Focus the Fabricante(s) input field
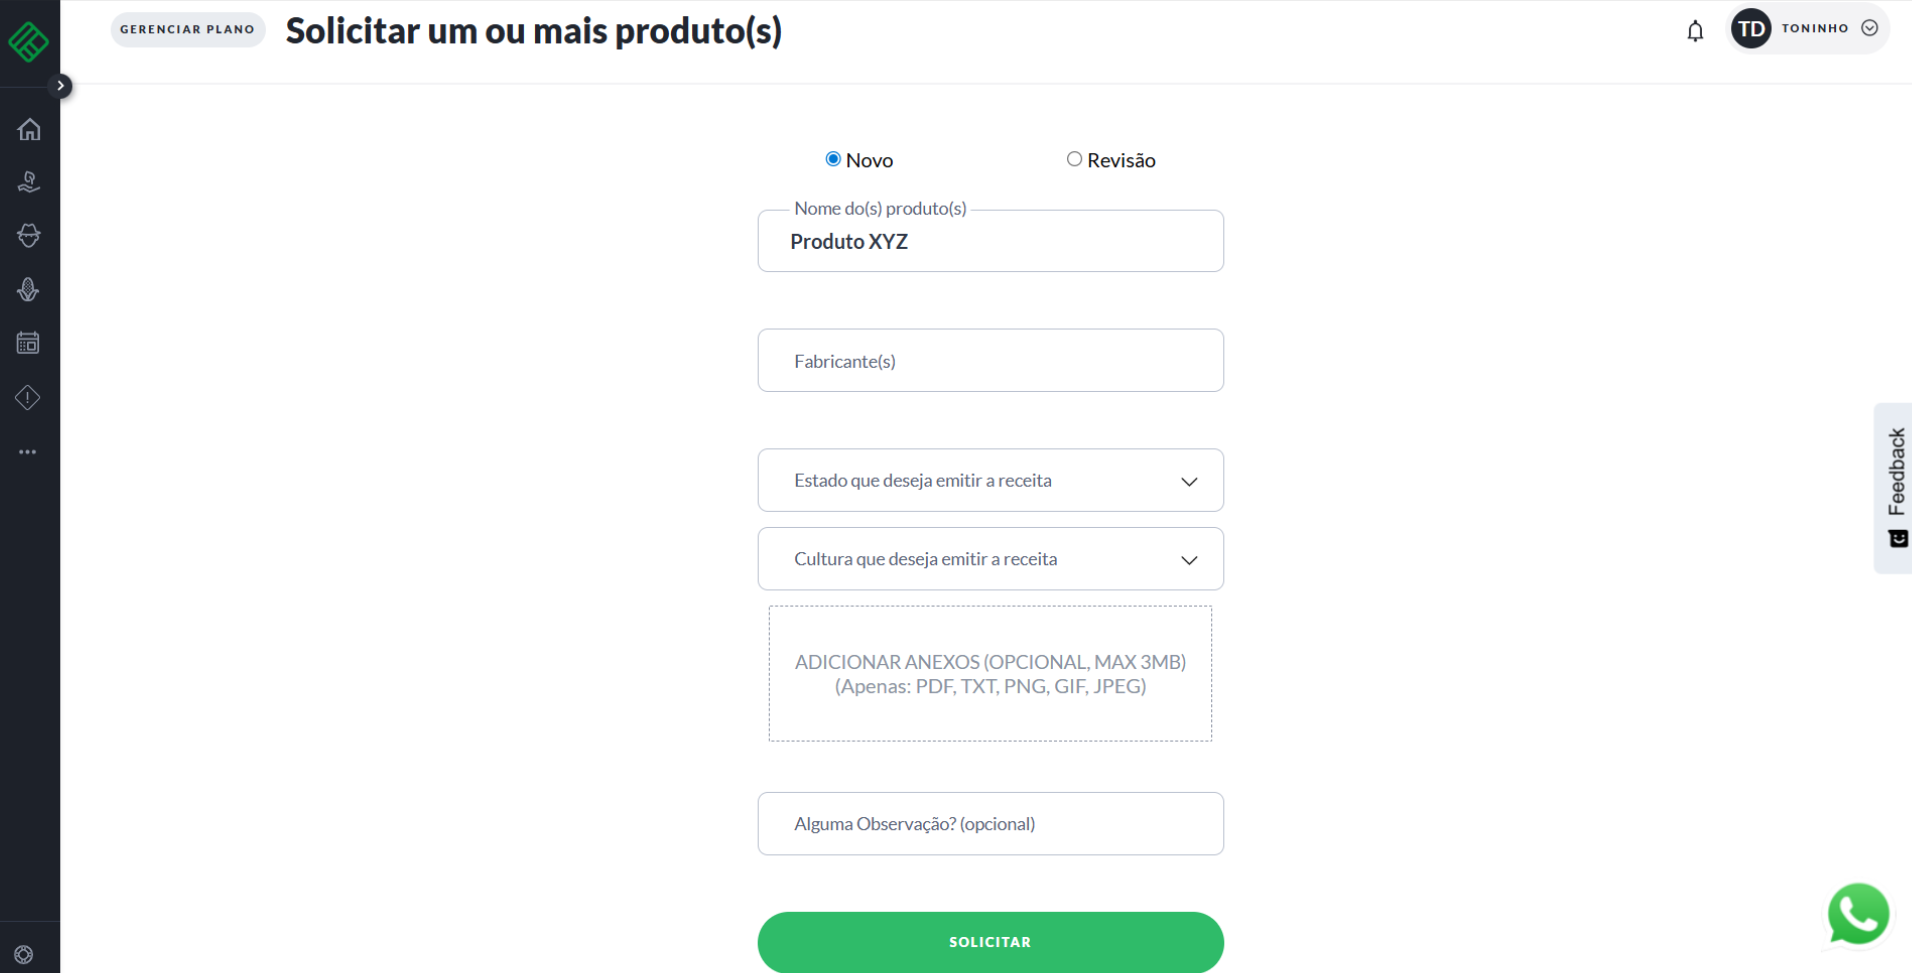This screenshot has width=1912, height=973. 990,361
